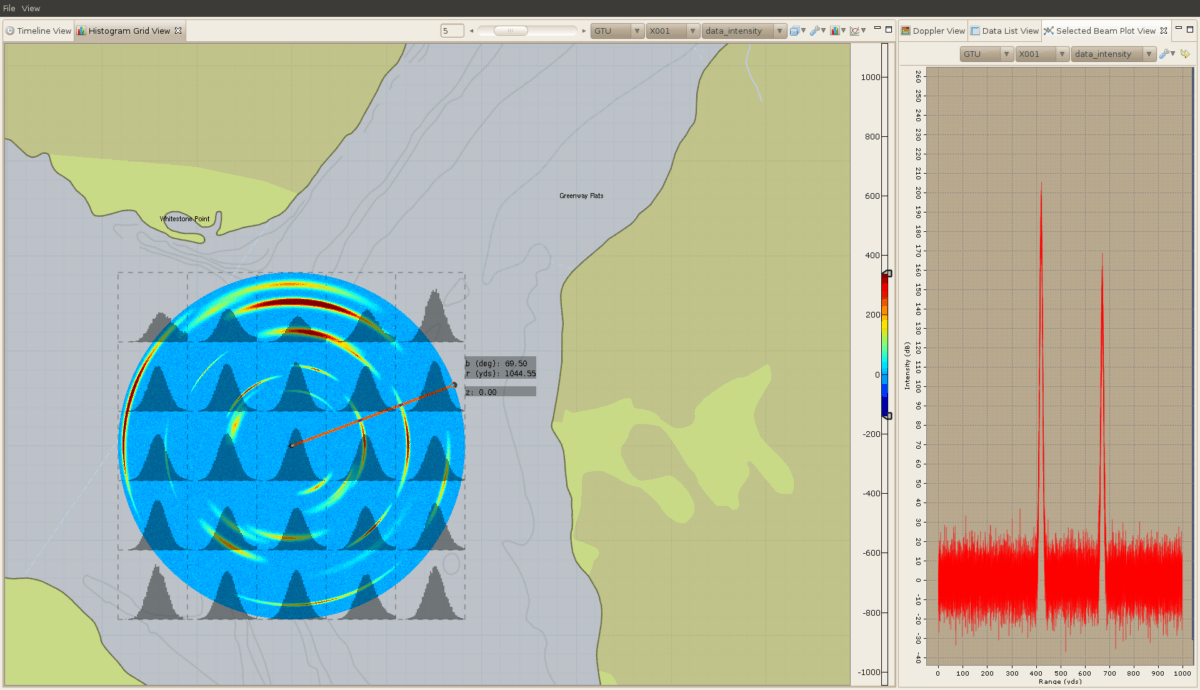Switch to the Doppler View tab
The width and height of the screenshot is (1200, 690).
(932, 31)
